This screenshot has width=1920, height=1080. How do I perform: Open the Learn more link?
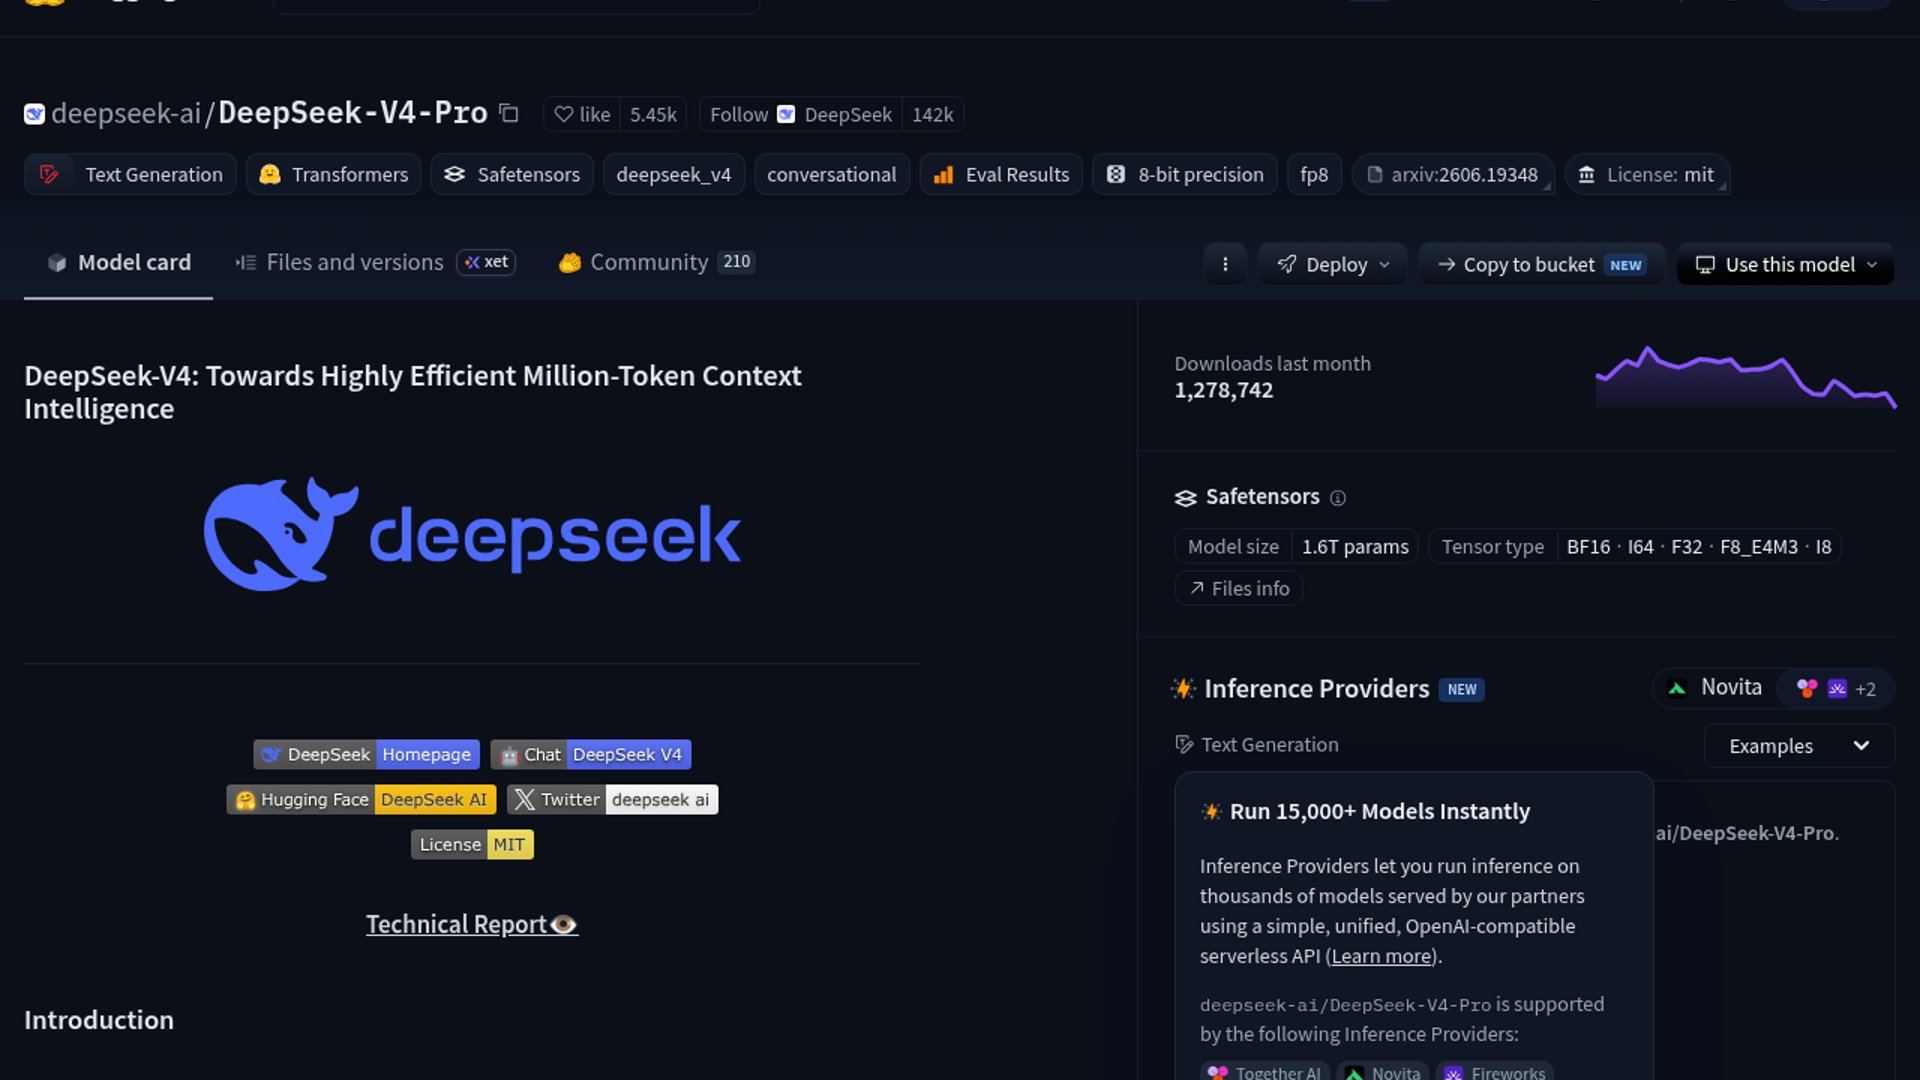tap(1381, 957)
